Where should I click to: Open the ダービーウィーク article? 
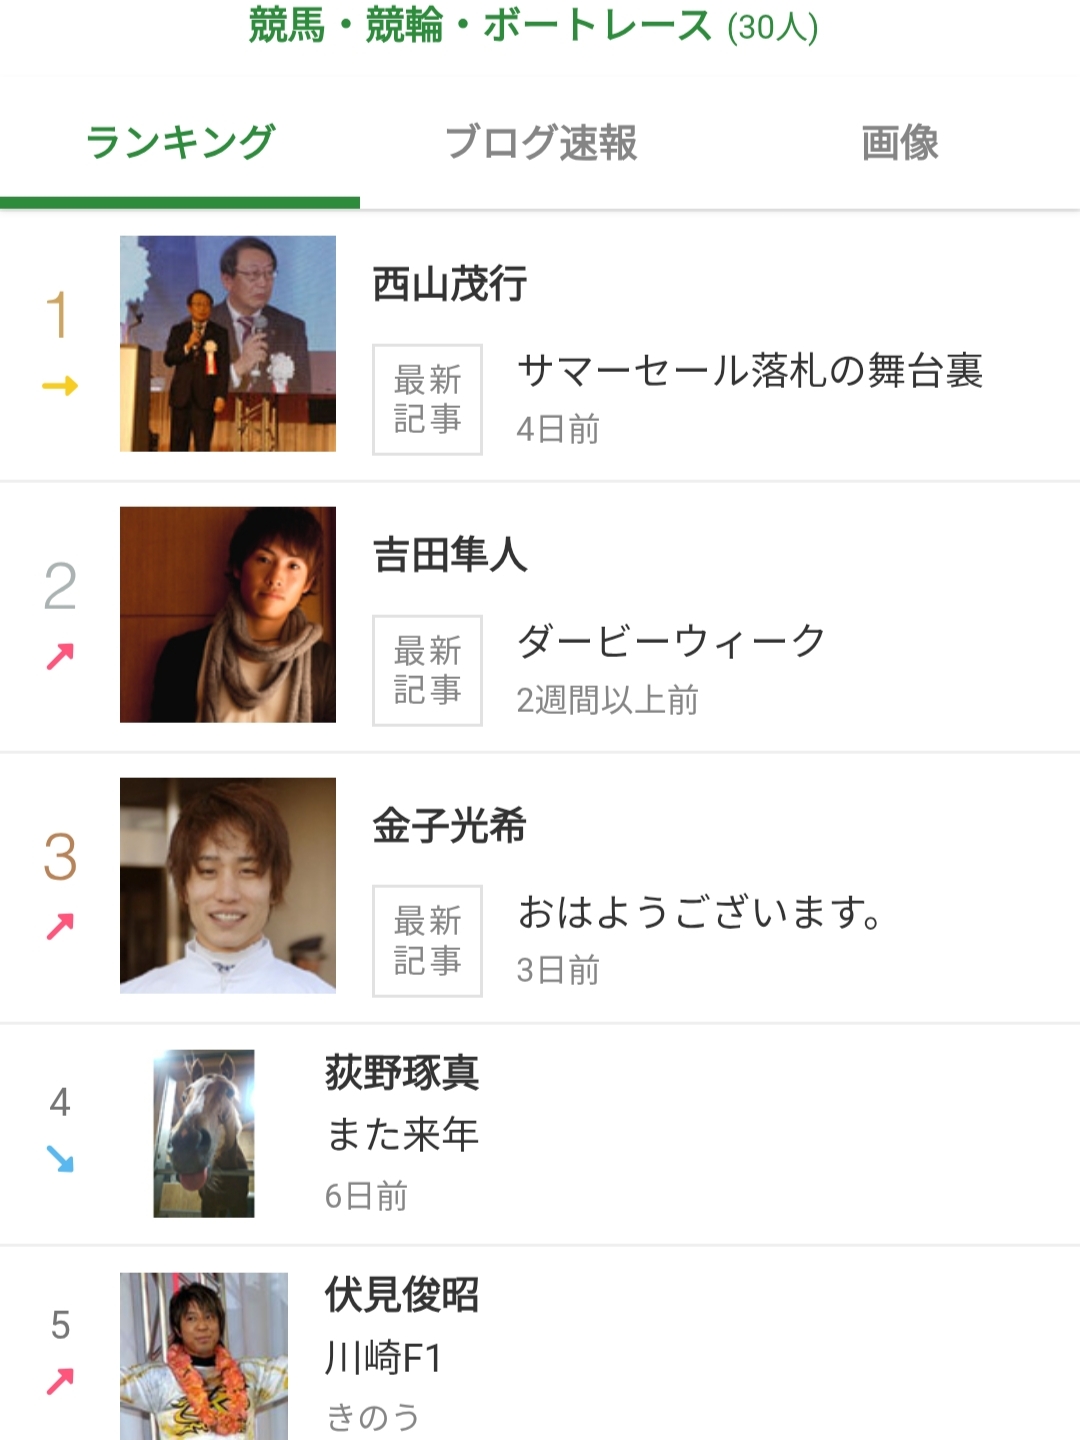(x=671, y=642)
